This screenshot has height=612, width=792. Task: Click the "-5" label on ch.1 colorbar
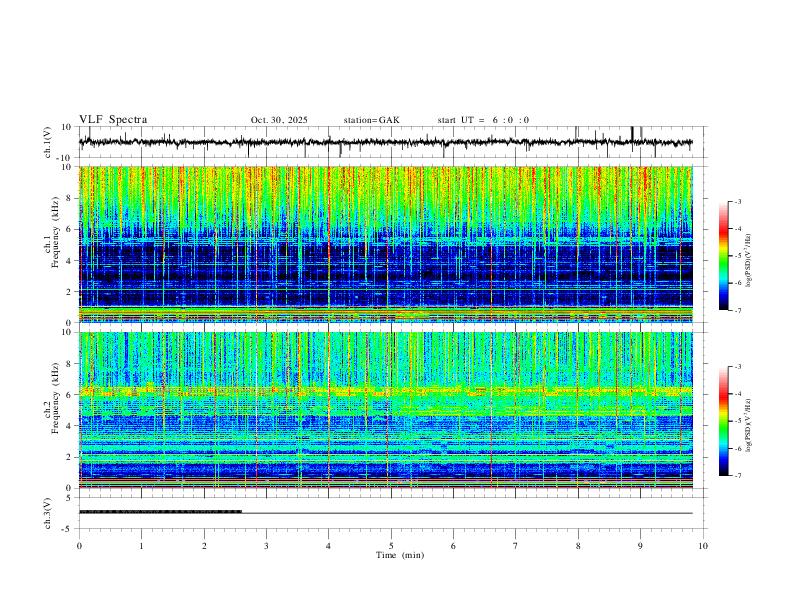[738, 256]
